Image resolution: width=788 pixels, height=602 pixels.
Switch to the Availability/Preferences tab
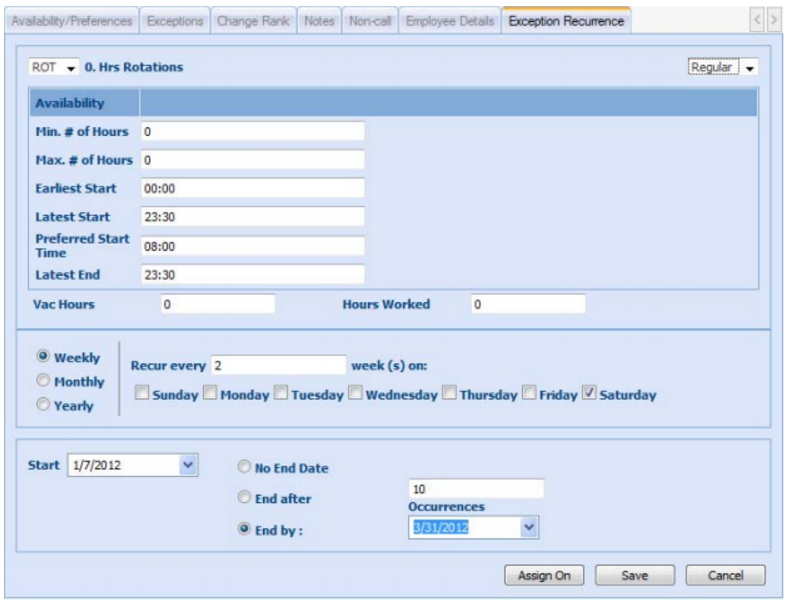point(69,20)
